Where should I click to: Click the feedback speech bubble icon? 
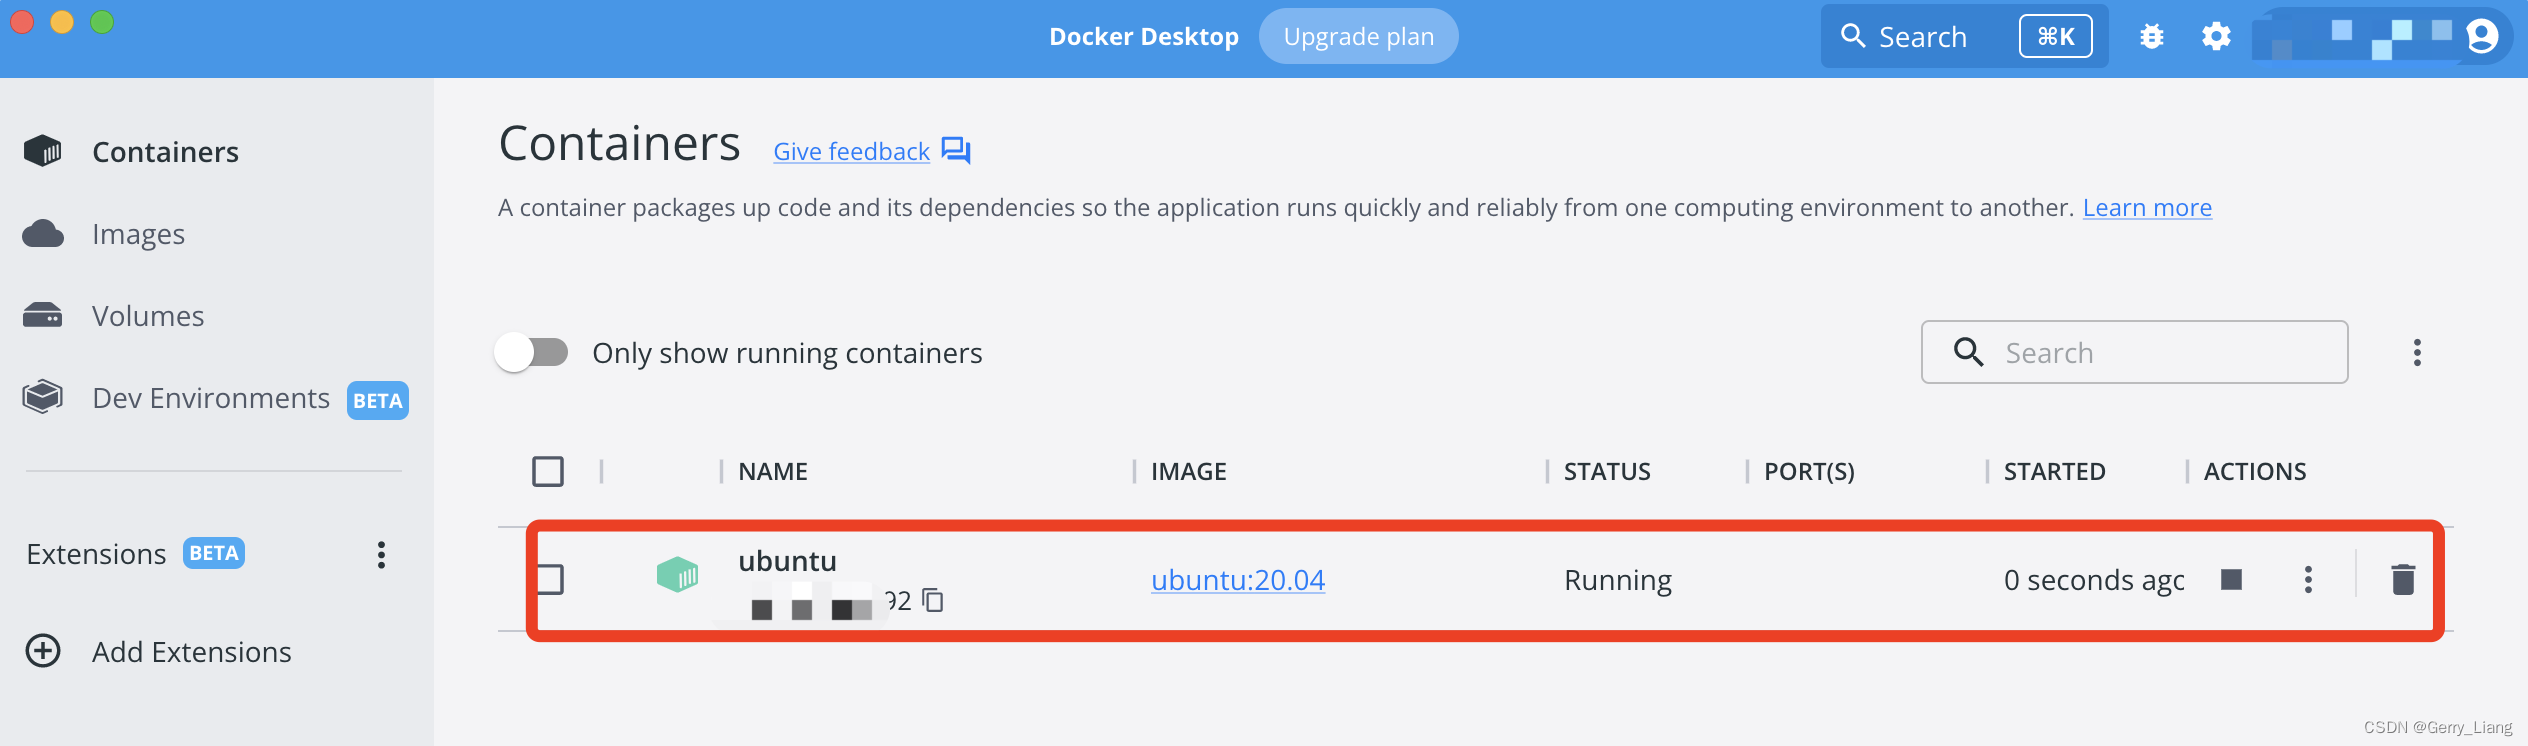click(x=956, y=151)
